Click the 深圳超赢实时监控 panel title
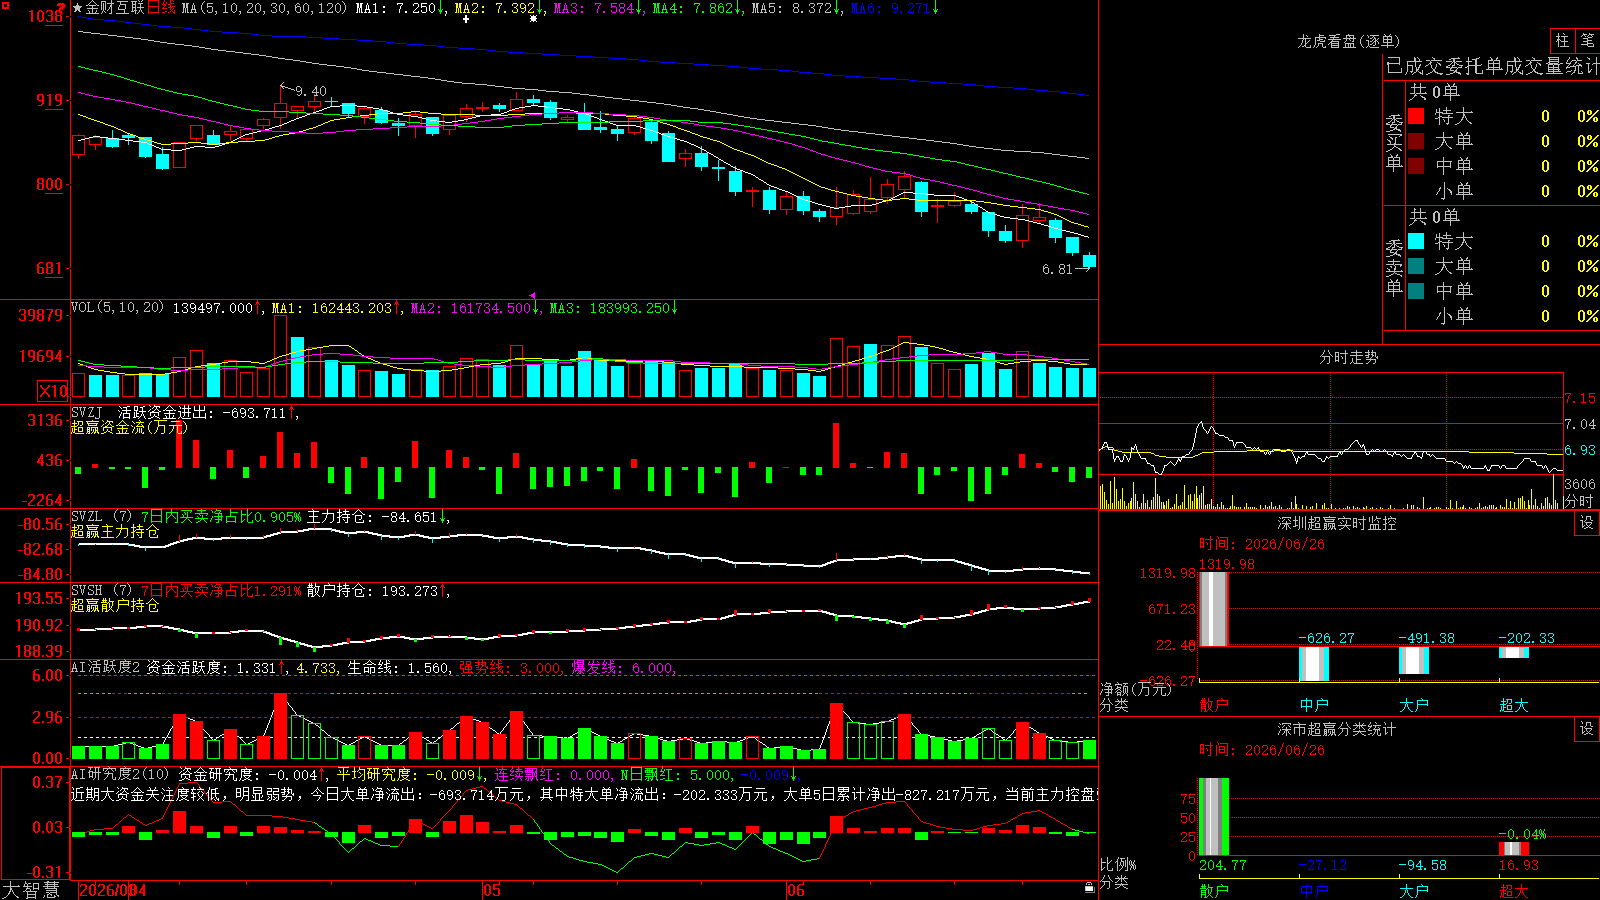The width and height of the screenshot is (1600, 900). [1337, 523]
